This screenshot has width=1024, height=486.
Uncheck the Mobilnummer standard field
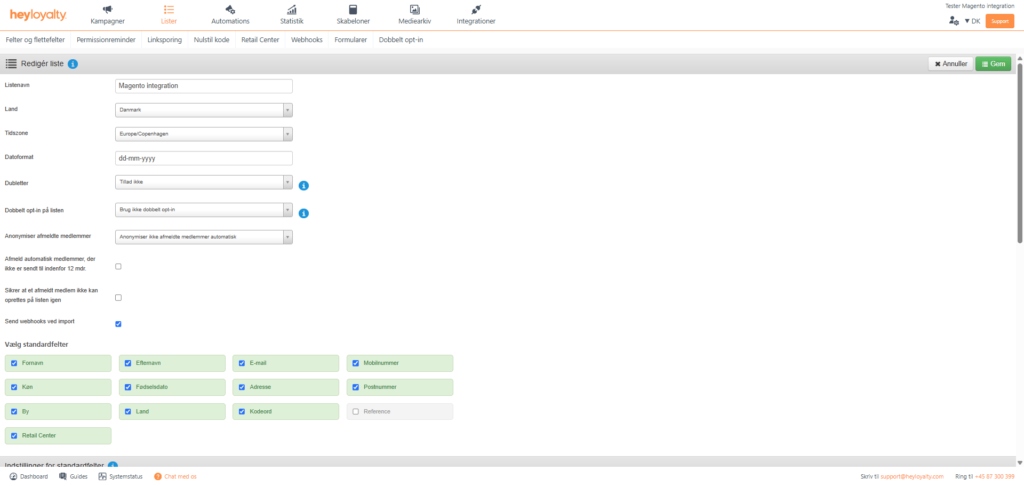tap(356, 362)
